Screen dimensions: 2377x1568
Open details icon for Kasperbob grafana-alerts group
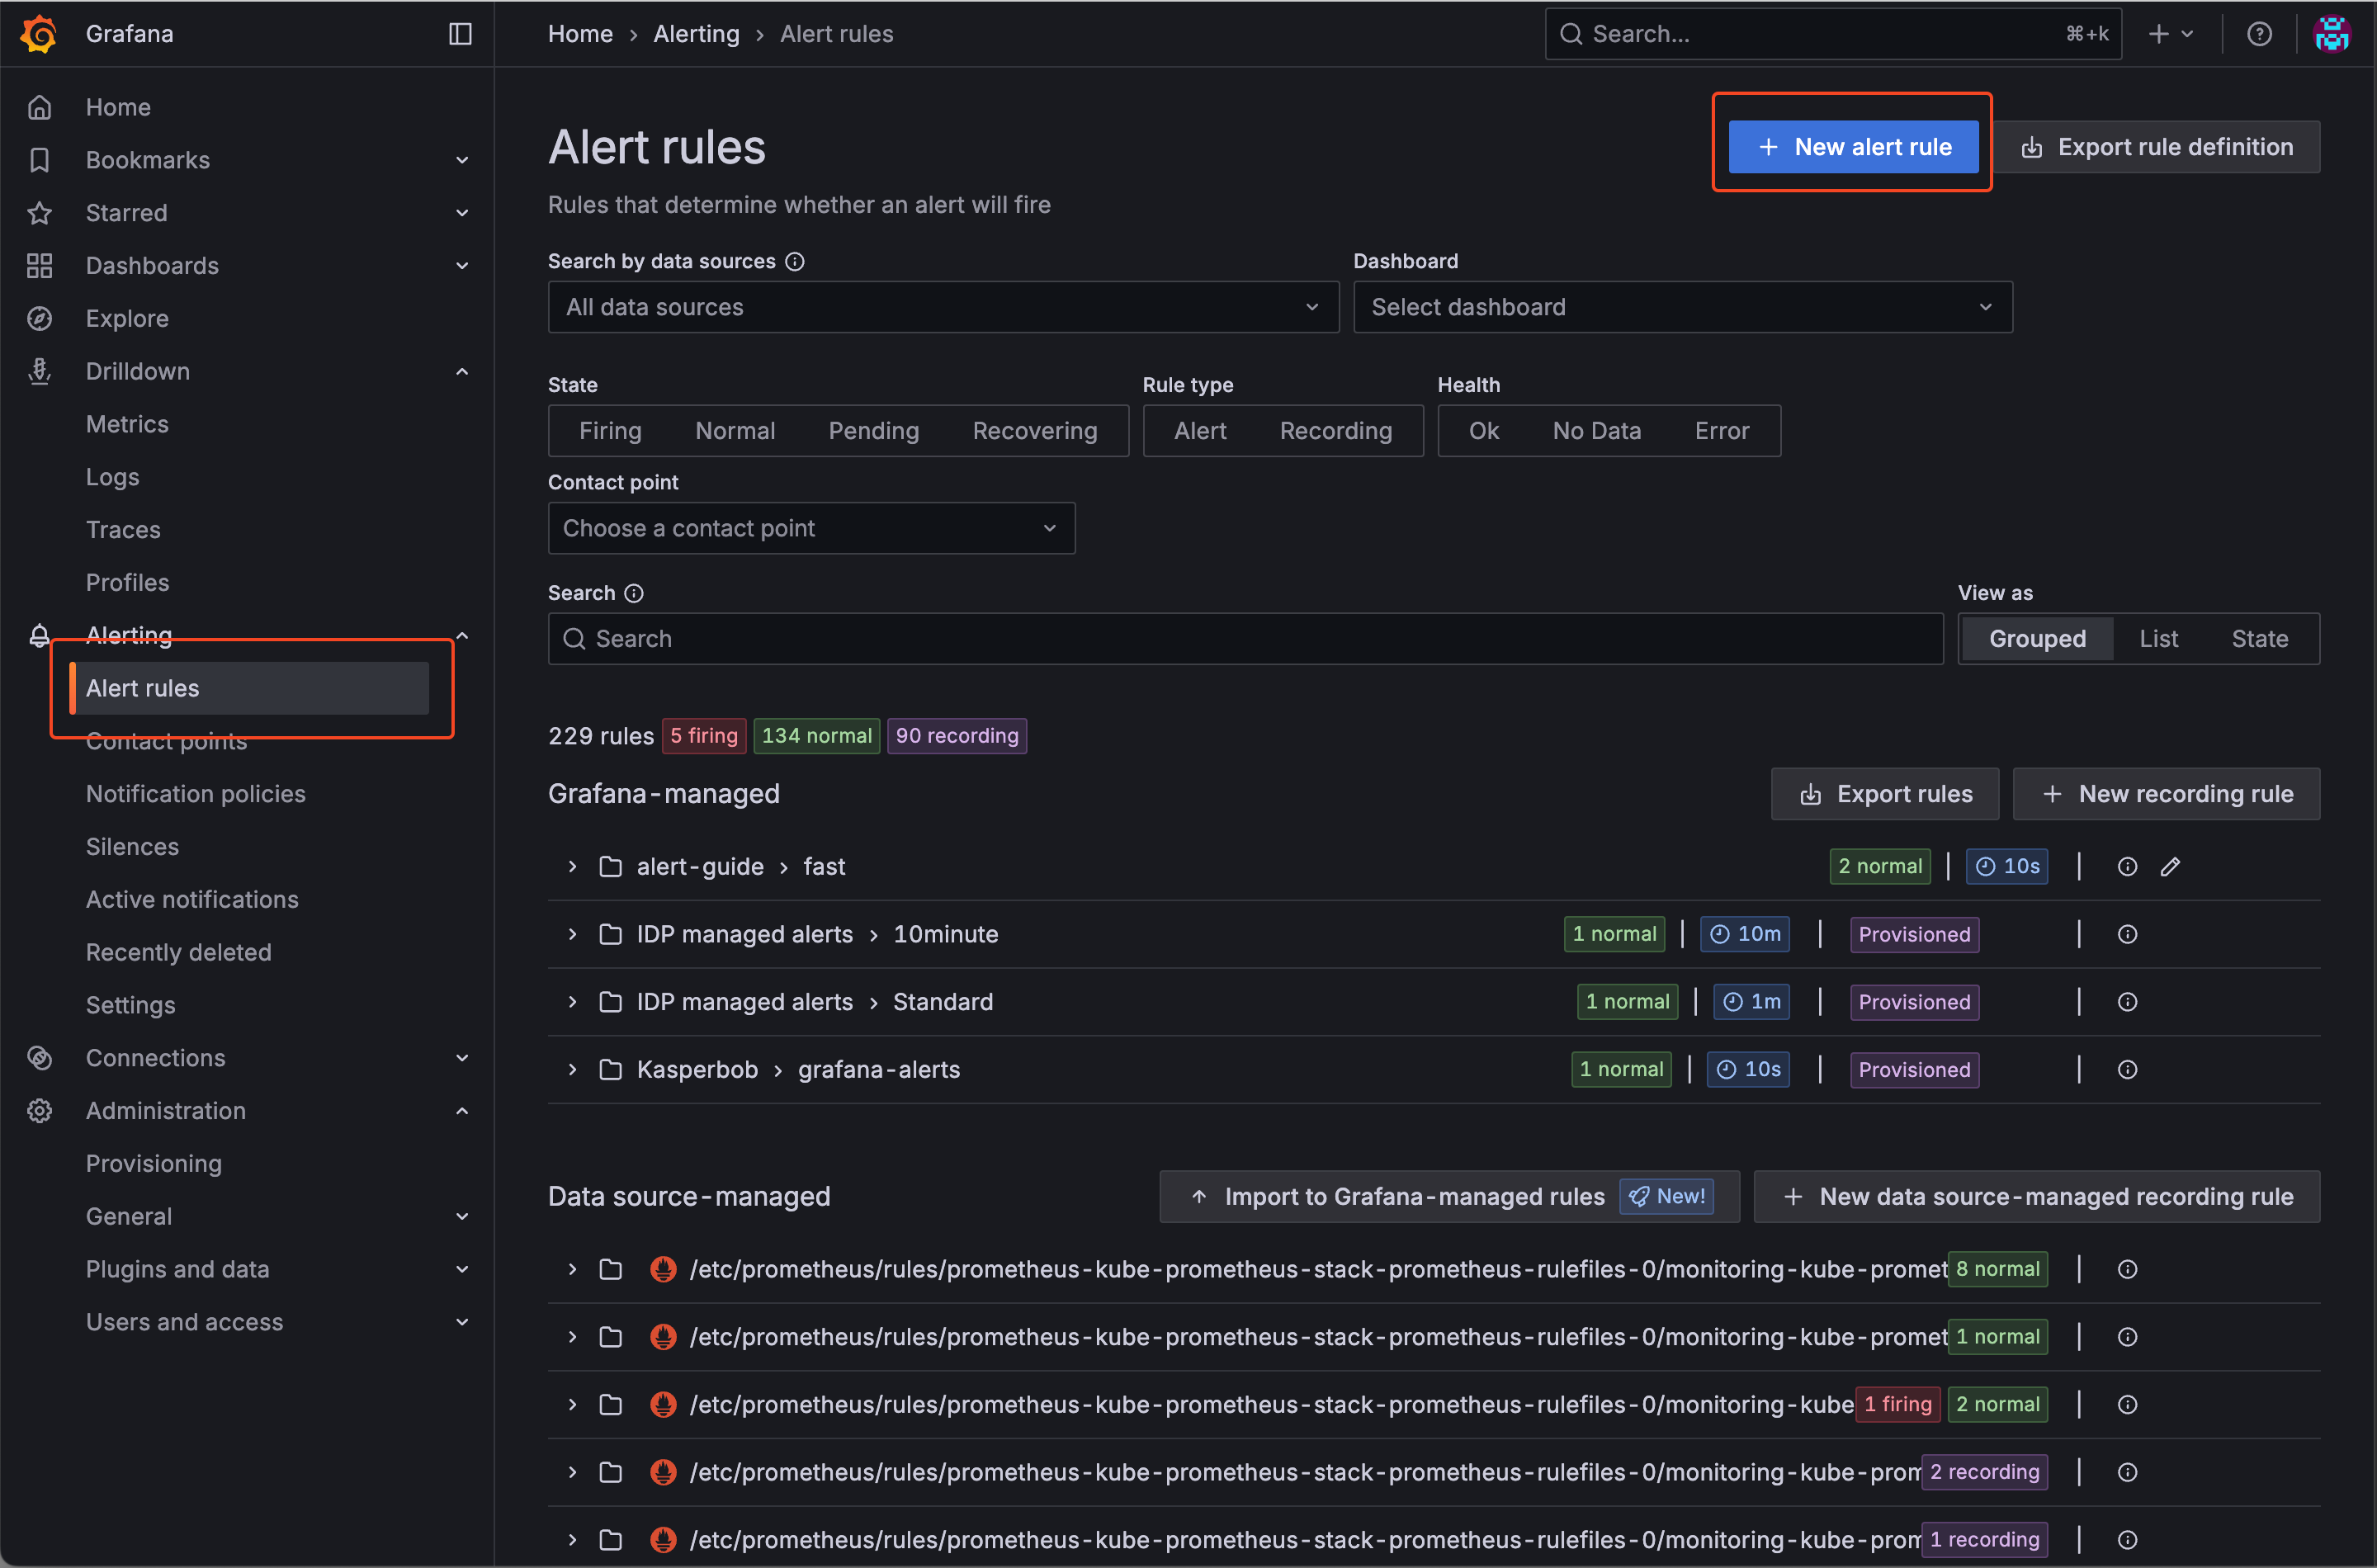point(2127,1070)
